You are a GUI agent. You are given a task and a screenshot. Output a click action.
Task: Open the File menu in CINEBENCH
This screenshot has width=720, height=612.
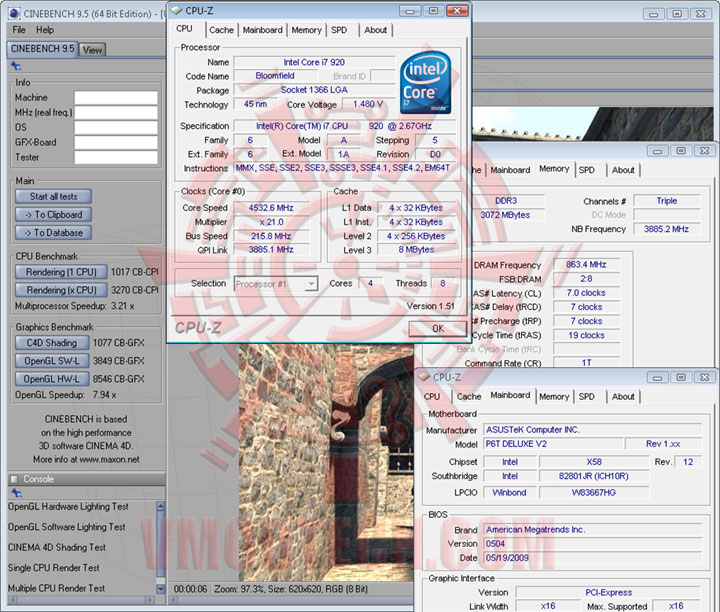[x=19, y=30]
